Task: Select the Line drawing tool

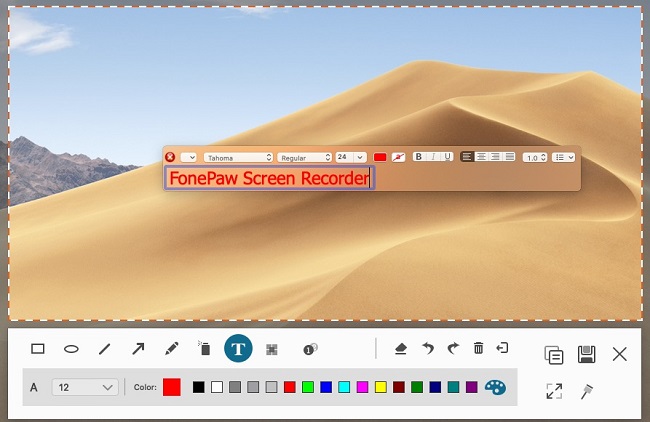Action: (105, 349)
